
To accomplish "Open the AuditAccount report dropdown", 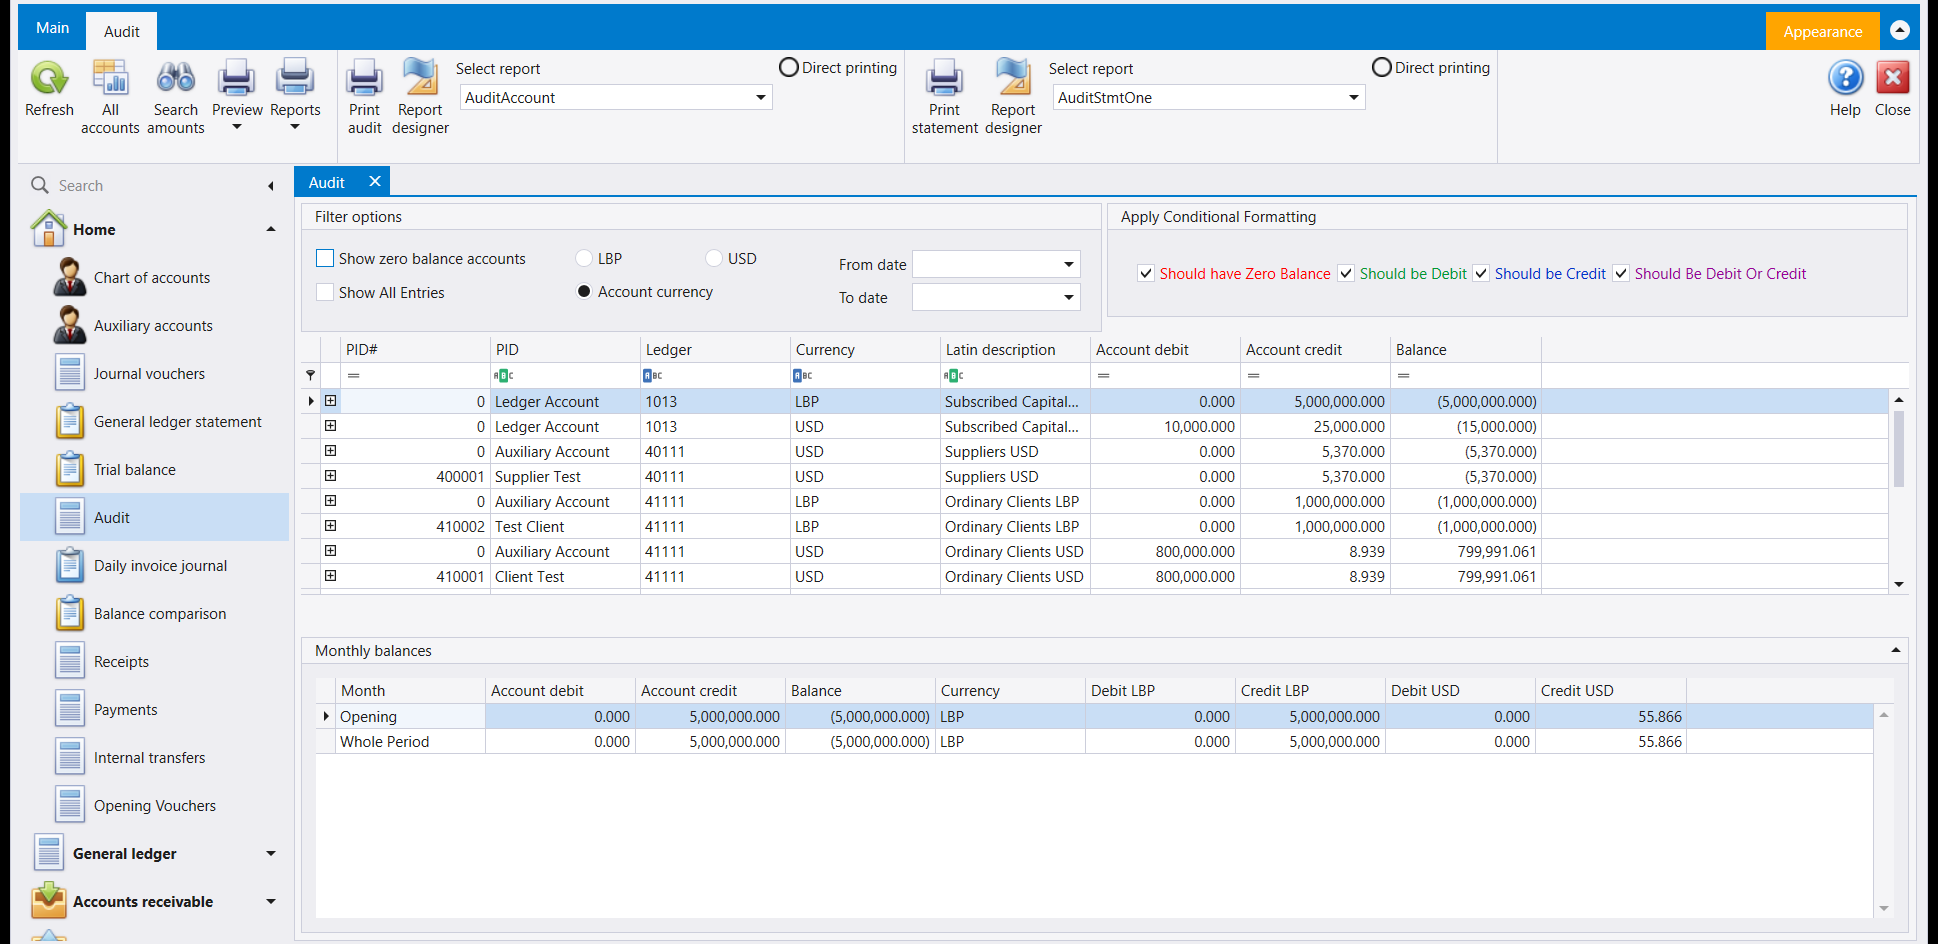I will [761, 97].
